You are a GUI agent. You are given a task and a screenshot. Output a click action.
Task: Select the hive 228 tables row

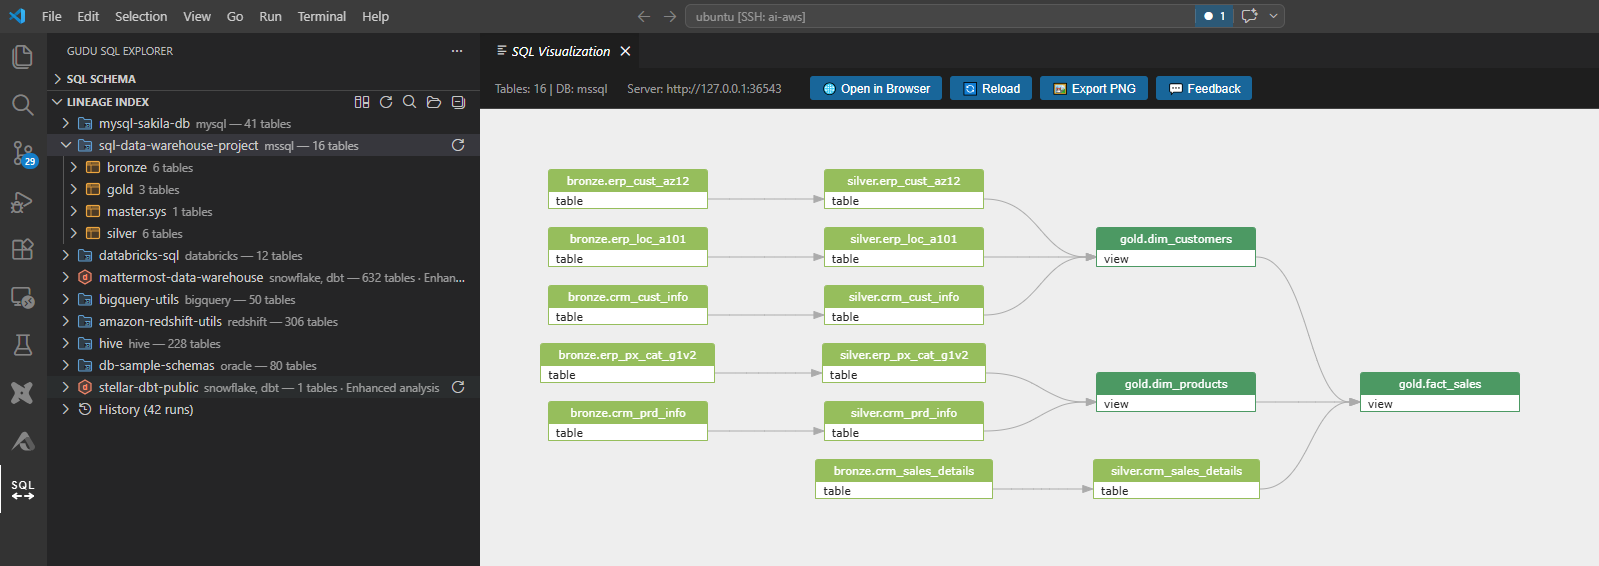pos(264,343)
